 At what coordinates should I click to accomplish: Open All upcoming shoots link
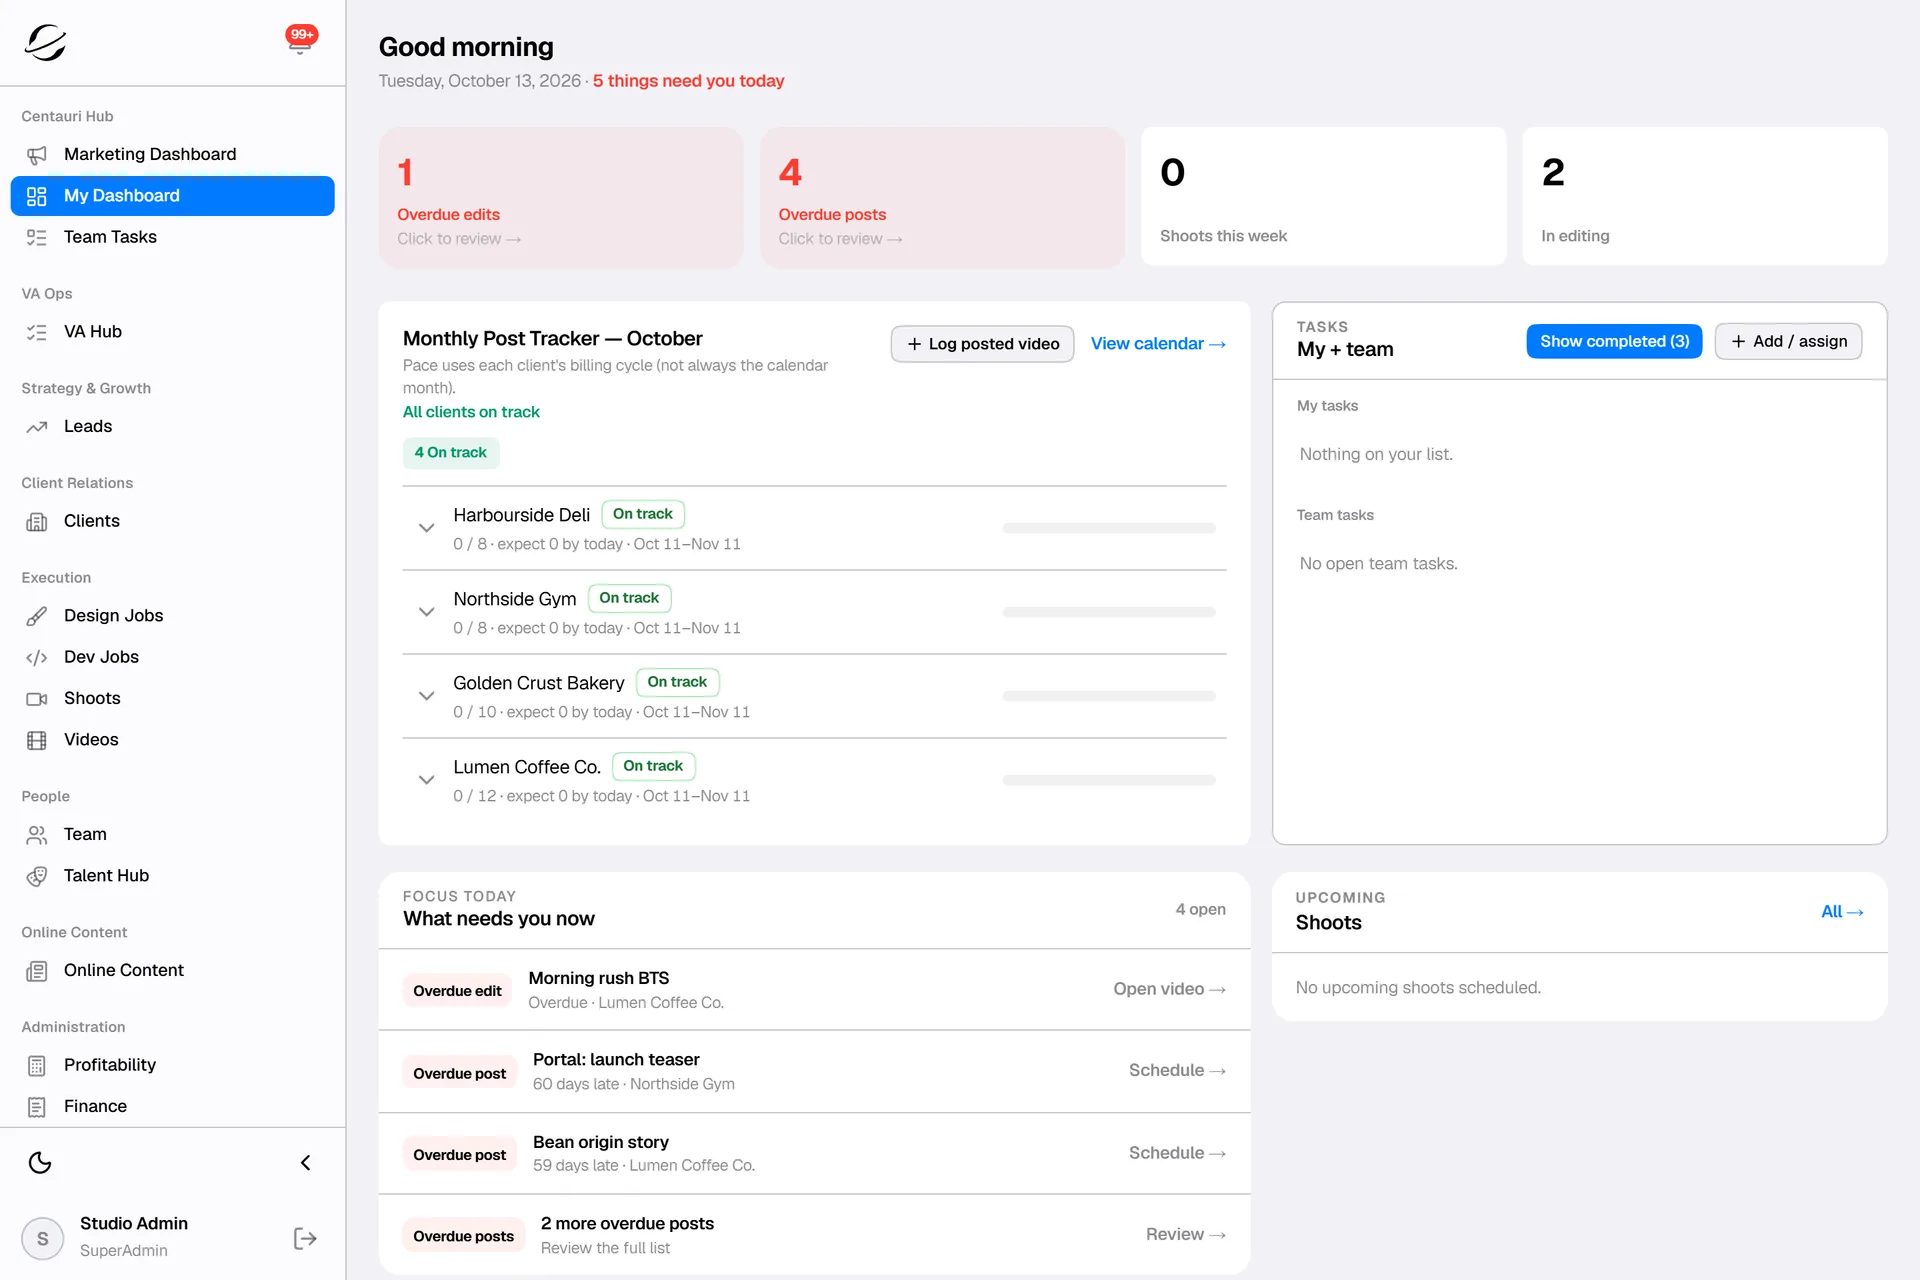tap(1842, 911)
